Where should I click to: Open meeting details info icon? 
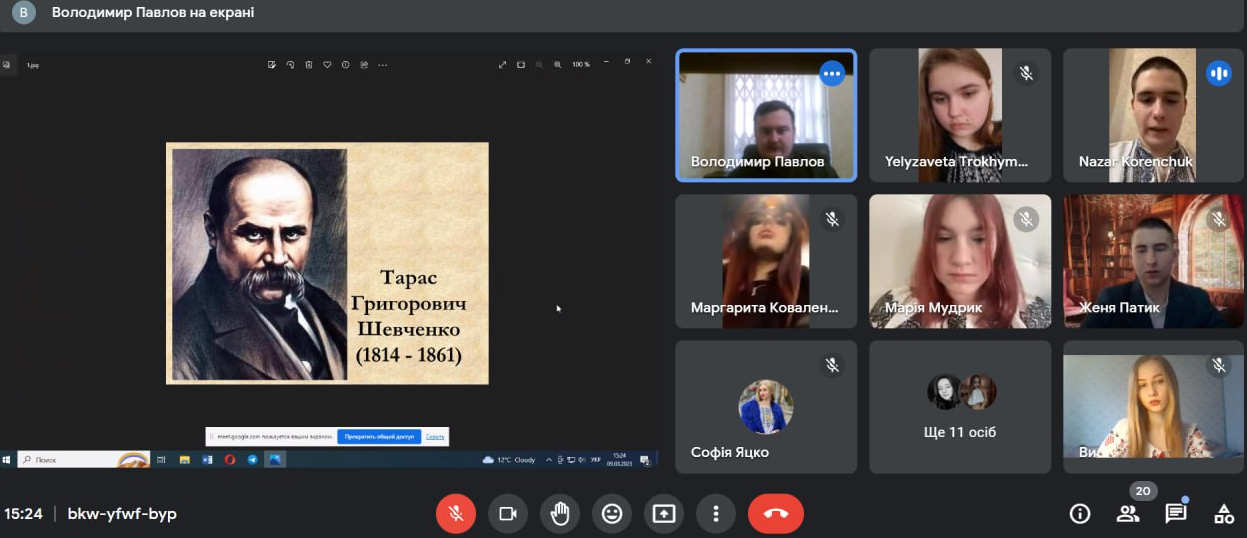pyautogui.click(x=1080, y=514)
